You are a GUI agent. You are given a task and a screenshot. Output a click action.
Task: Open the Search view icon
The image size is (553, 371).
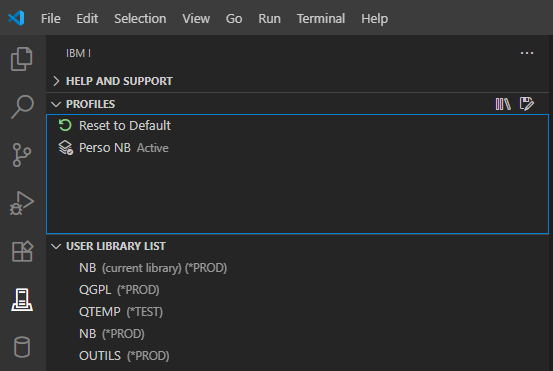[22, 107]
